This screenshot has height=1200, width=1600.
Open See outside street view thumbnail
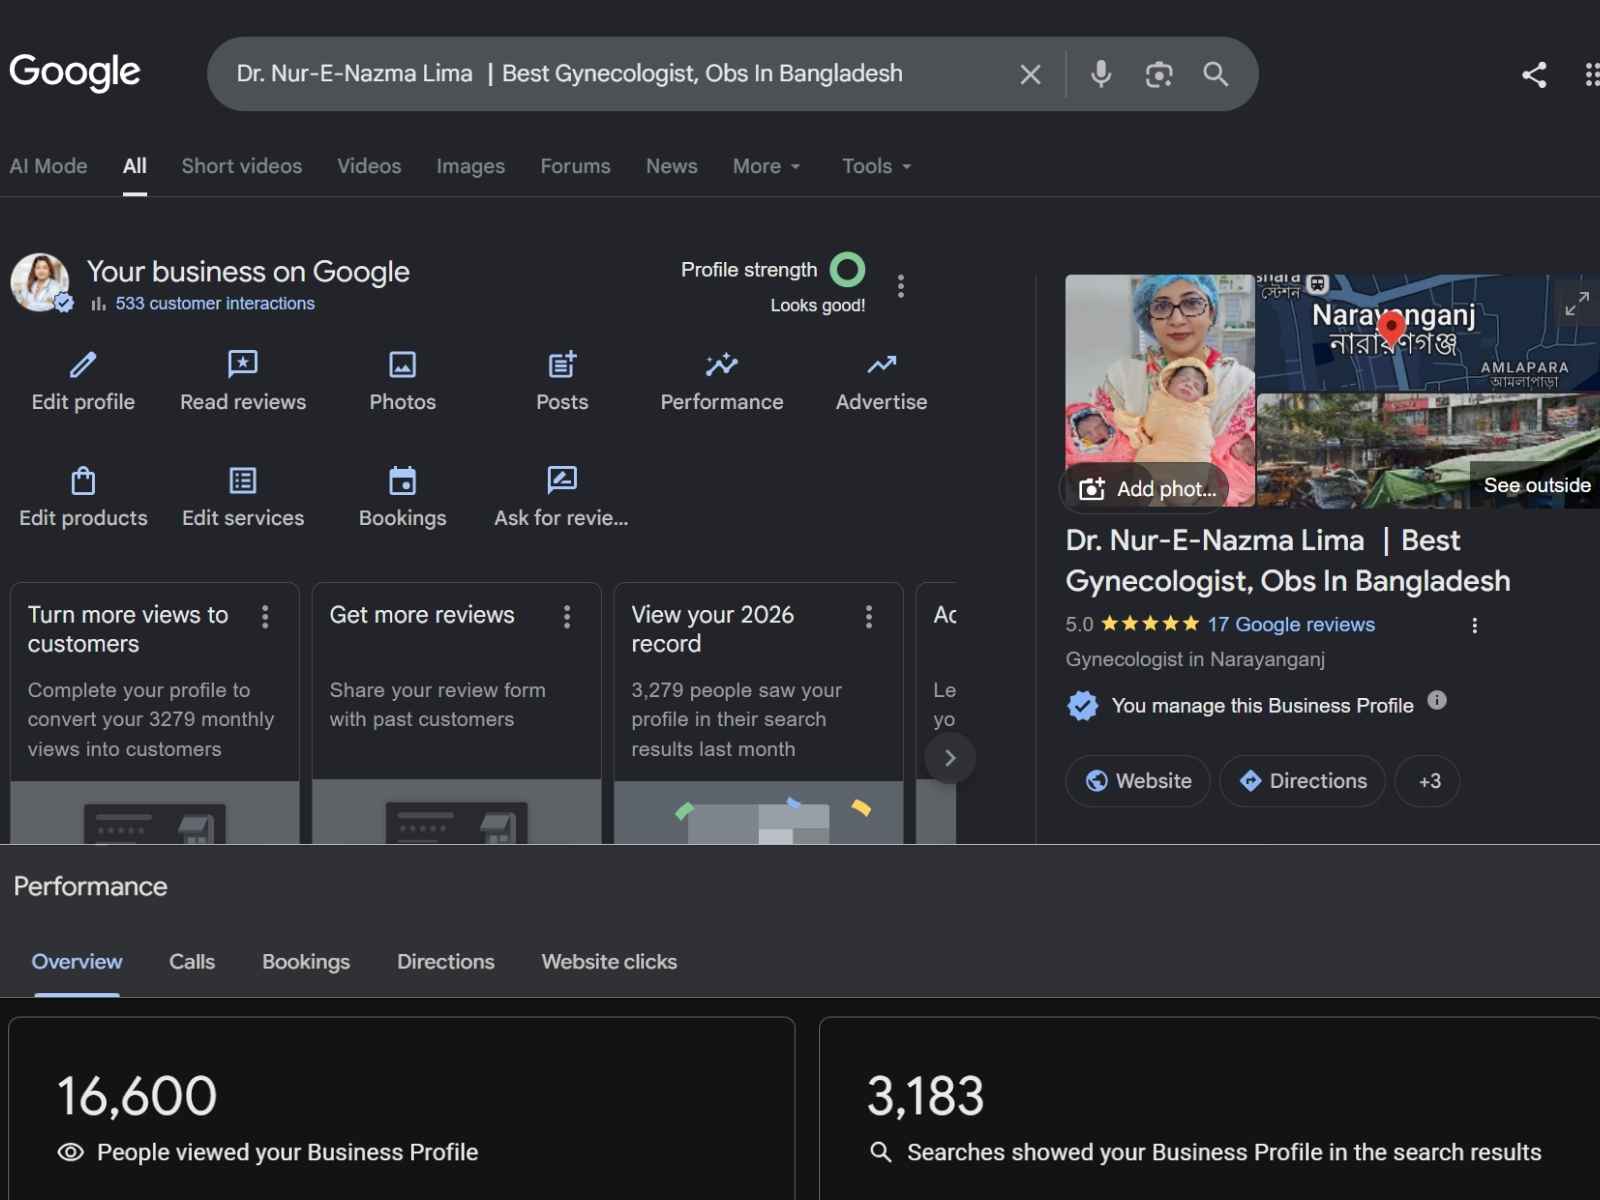point(1428,451)
